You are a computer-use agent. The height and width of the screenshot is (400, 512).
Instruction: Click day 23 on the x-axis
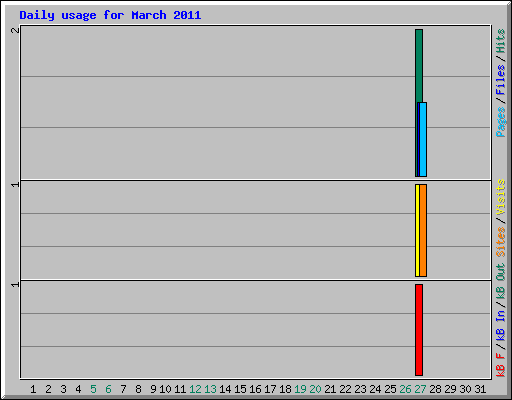[360, 389]
